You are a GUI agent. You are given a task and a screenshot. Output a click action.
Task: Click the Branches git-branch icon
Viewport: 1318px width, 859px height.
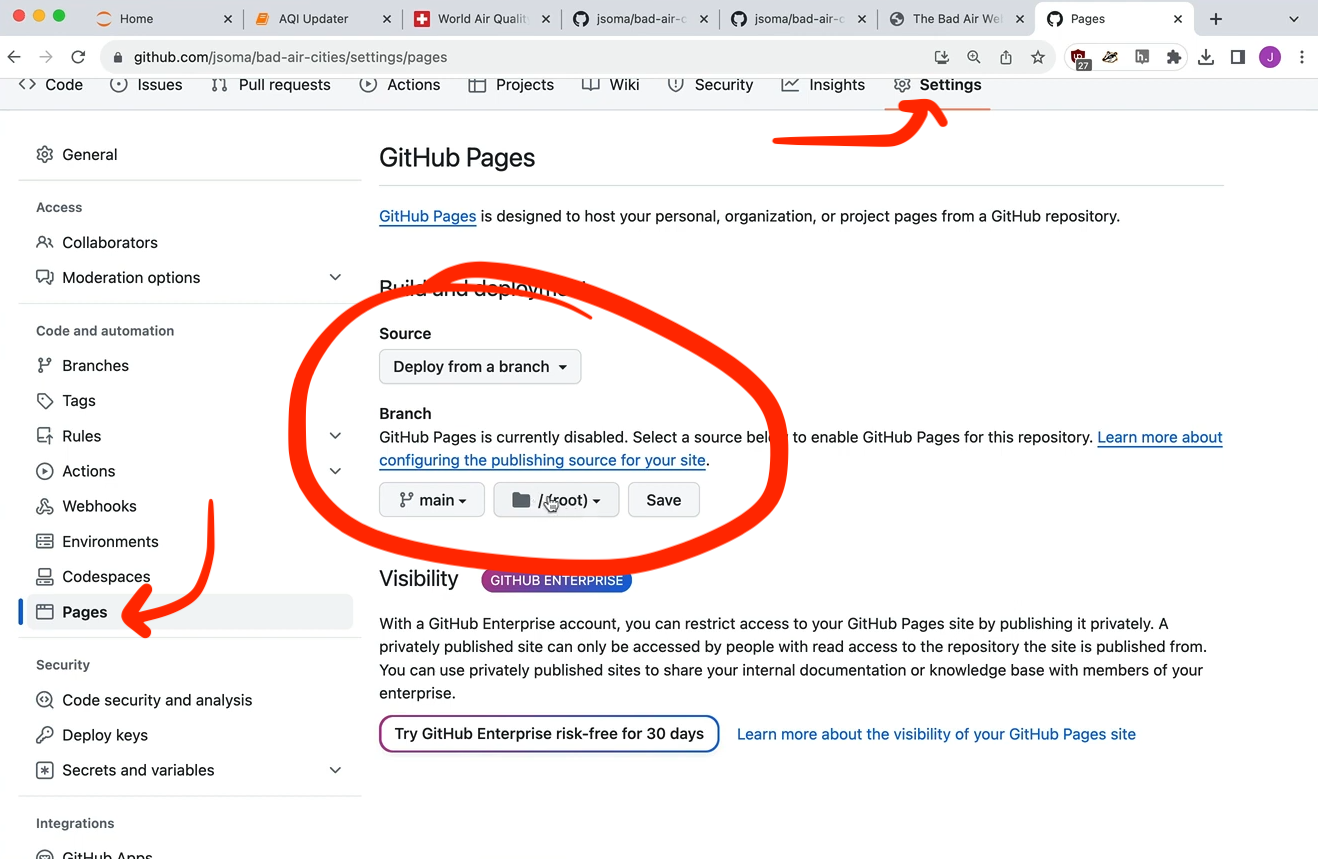point(45,365)
